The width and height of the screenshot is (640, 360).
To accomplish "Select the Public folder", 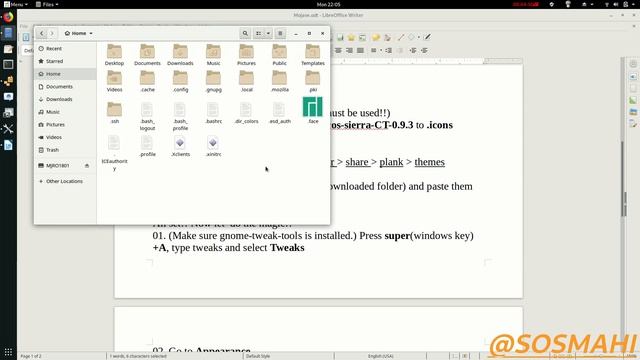I will click(x=279, y=55).
